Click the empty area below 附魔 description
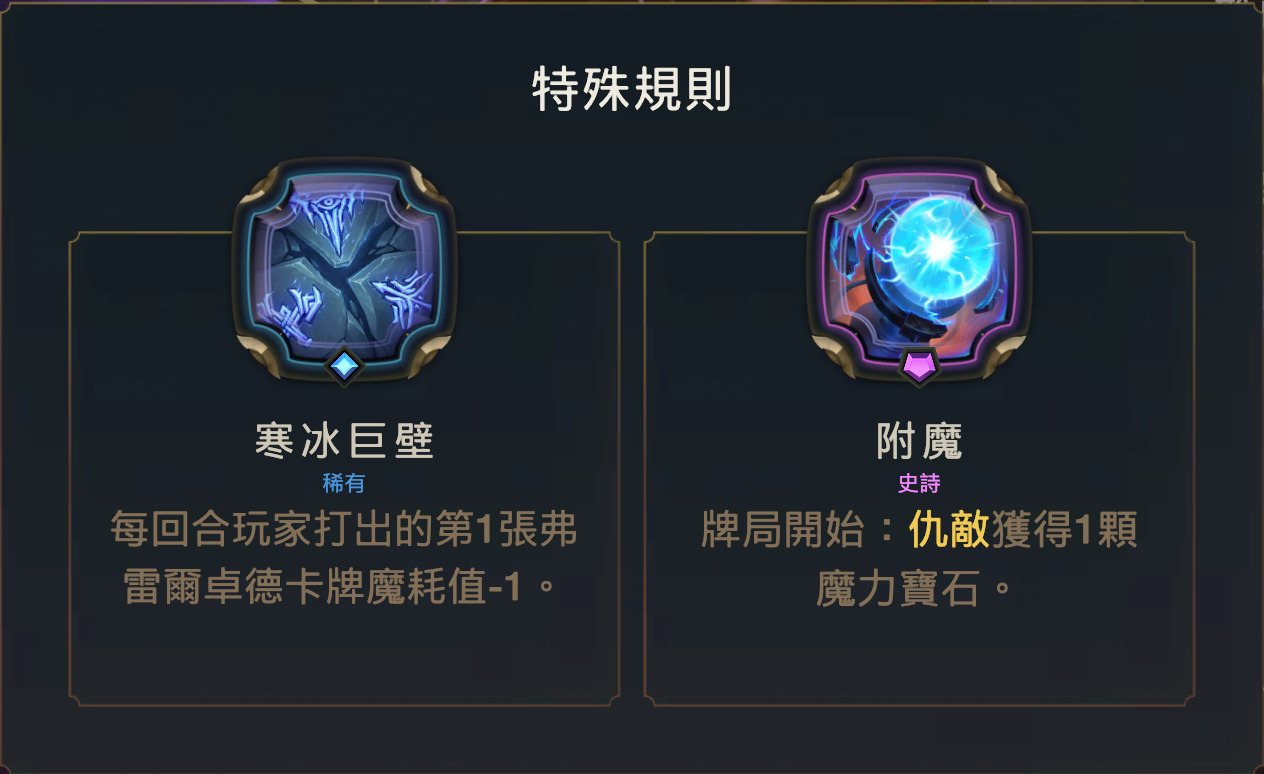This screenshot has height=774, width=1264. [x=919, y=655]
